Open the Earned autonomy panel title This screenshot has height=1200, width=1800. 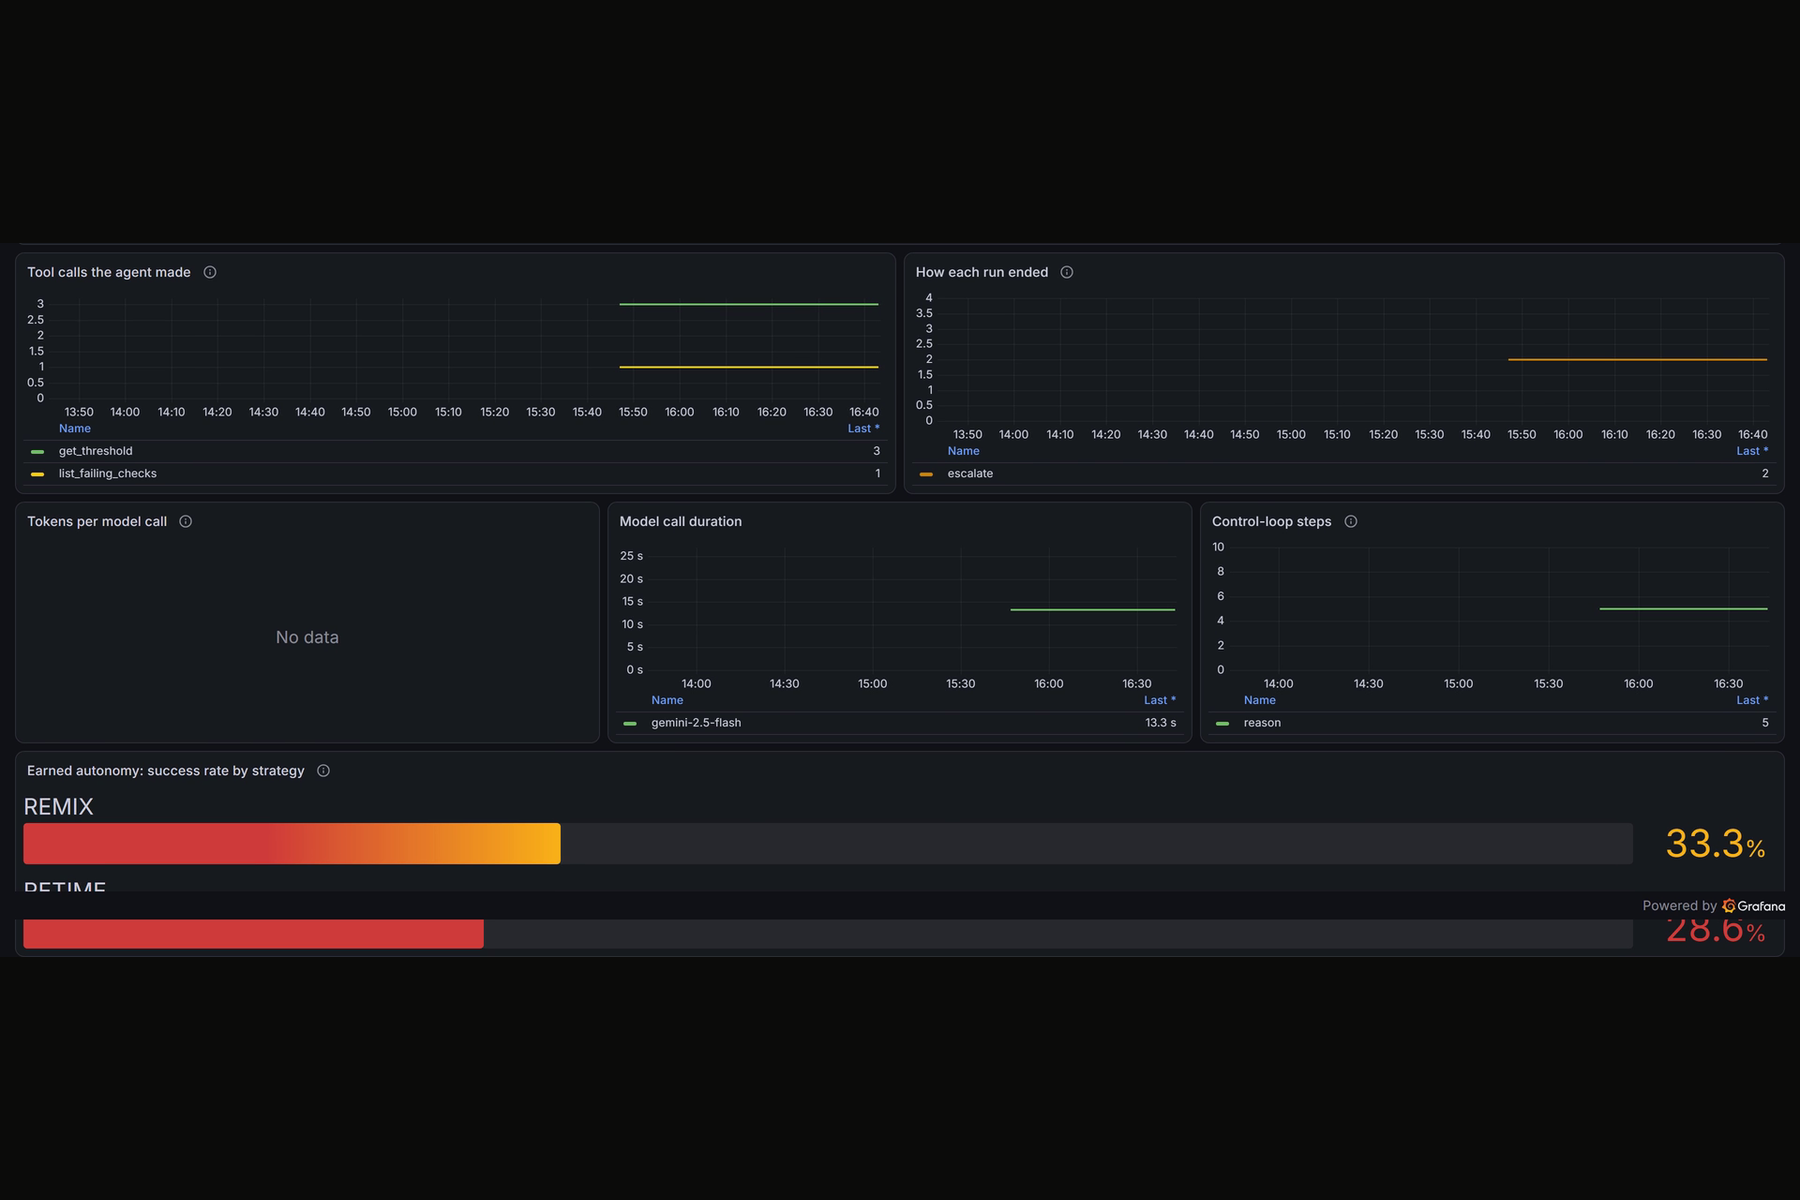[x=166, y=770]
